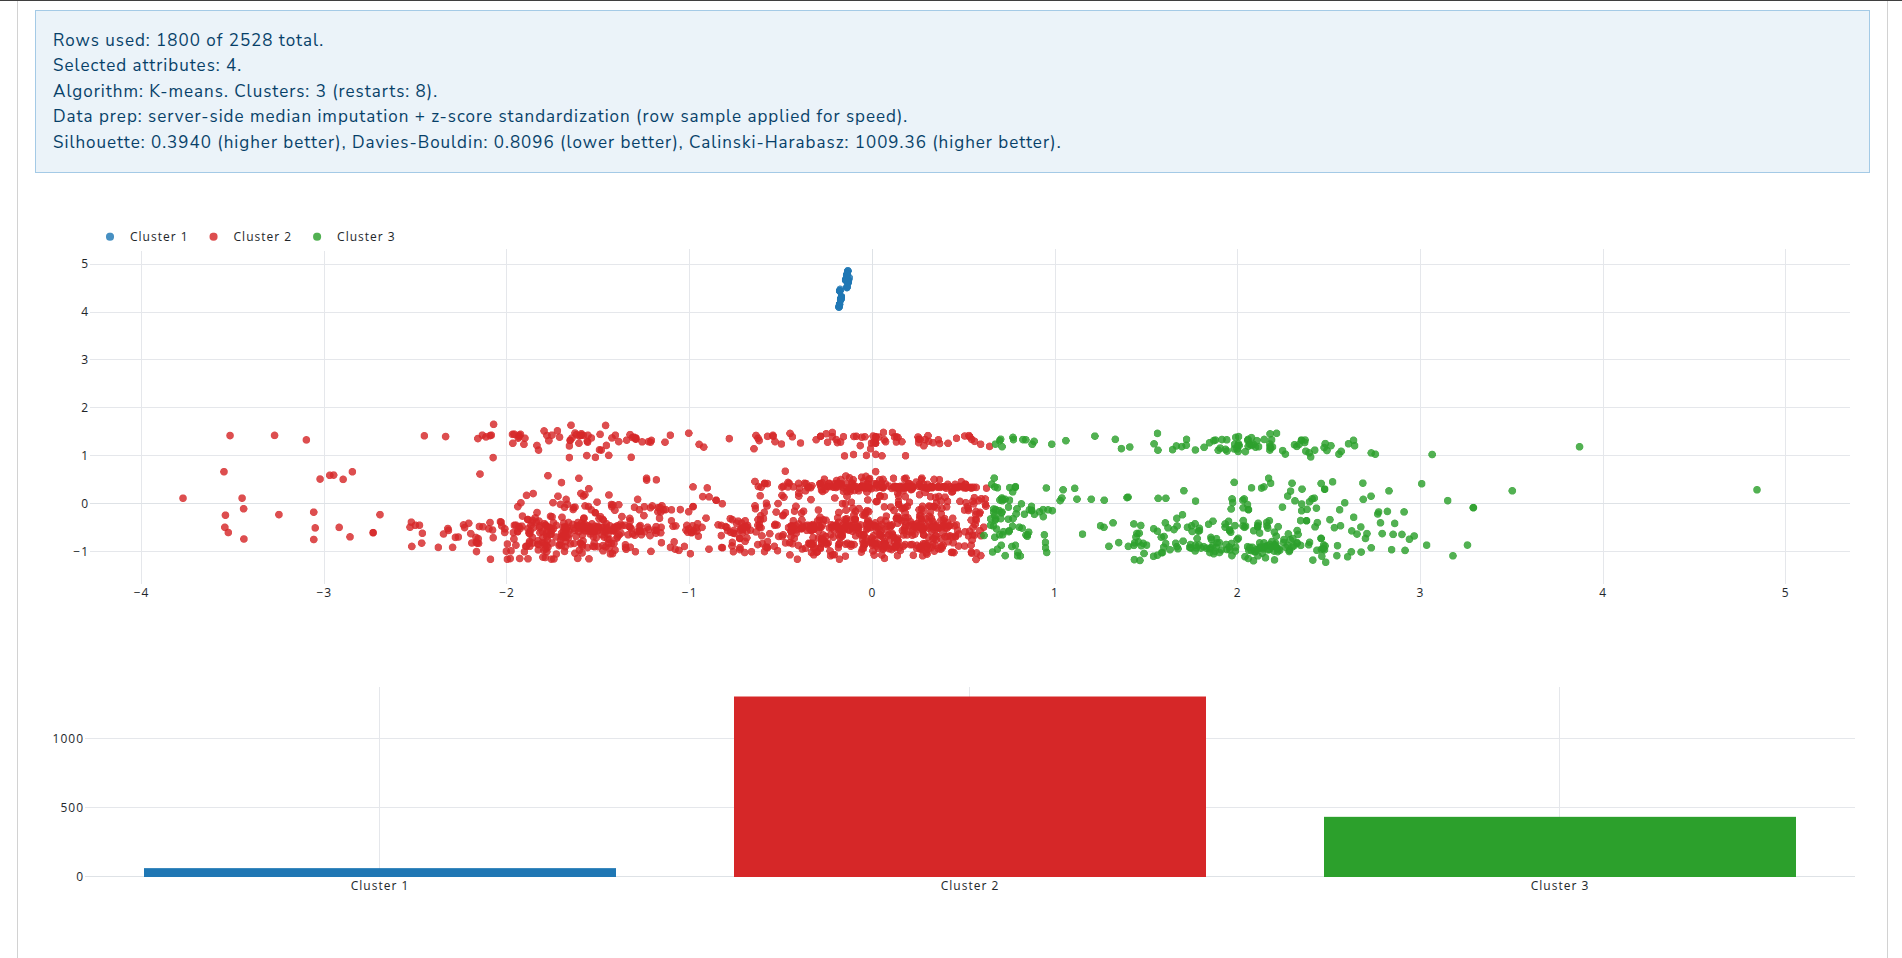Click the blue Cluster 1 scatter points
The image size is (1902, 958).
pyautogui.click(x=844, y=288)
